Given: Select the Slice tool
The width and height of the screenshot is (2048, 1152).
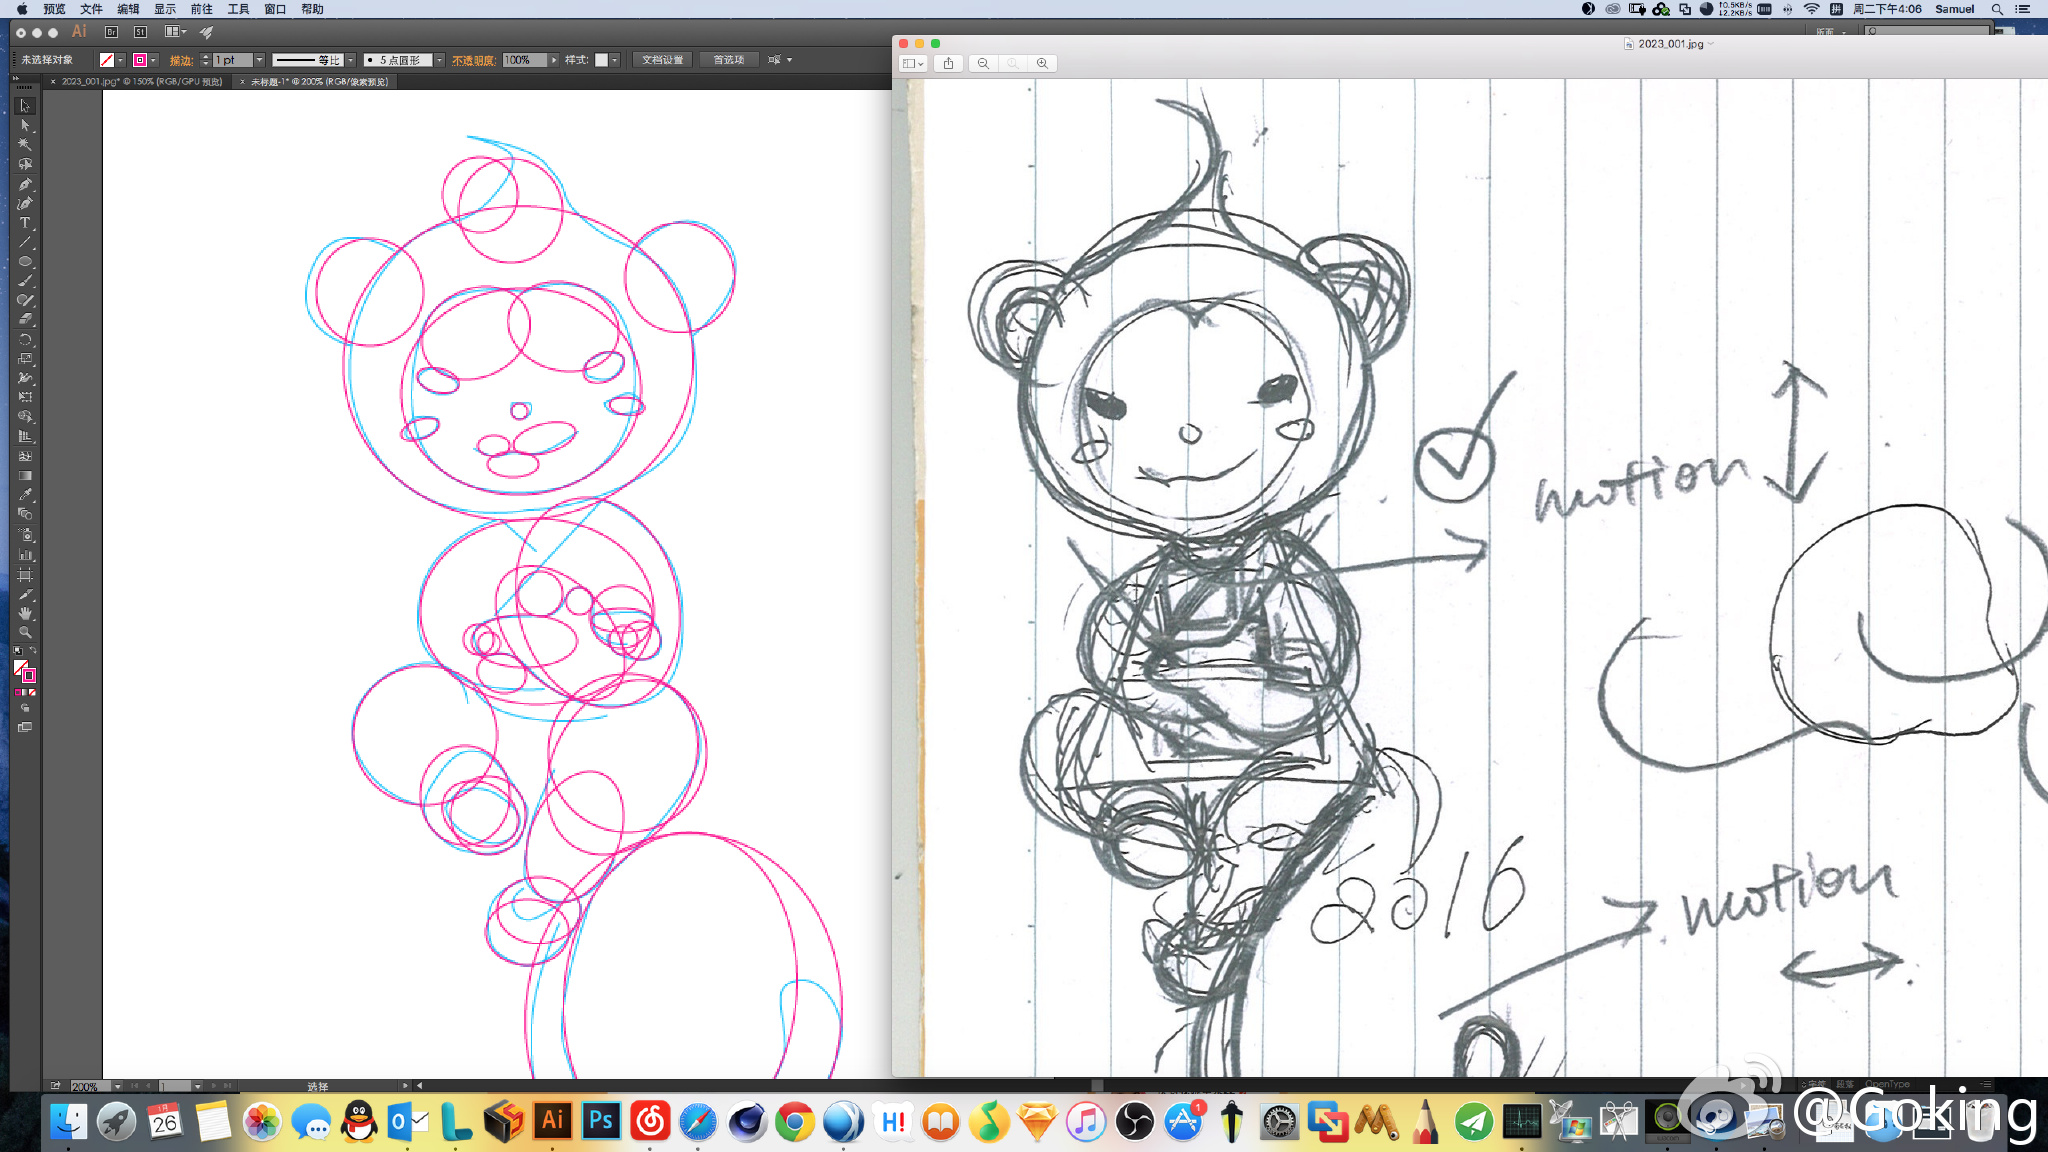Looking at the screenshot, I should click(25, 594).
